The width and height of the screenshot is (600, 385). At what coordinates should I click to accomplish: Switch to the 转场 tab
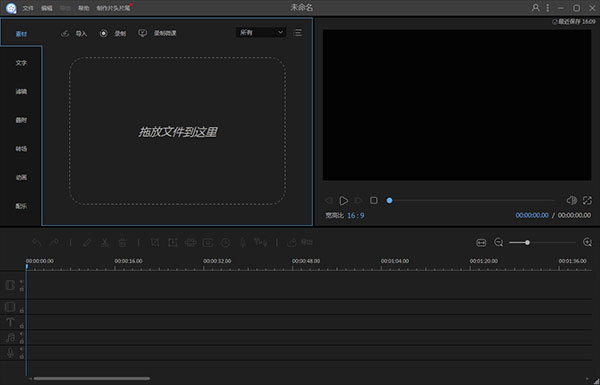(21, 149)
